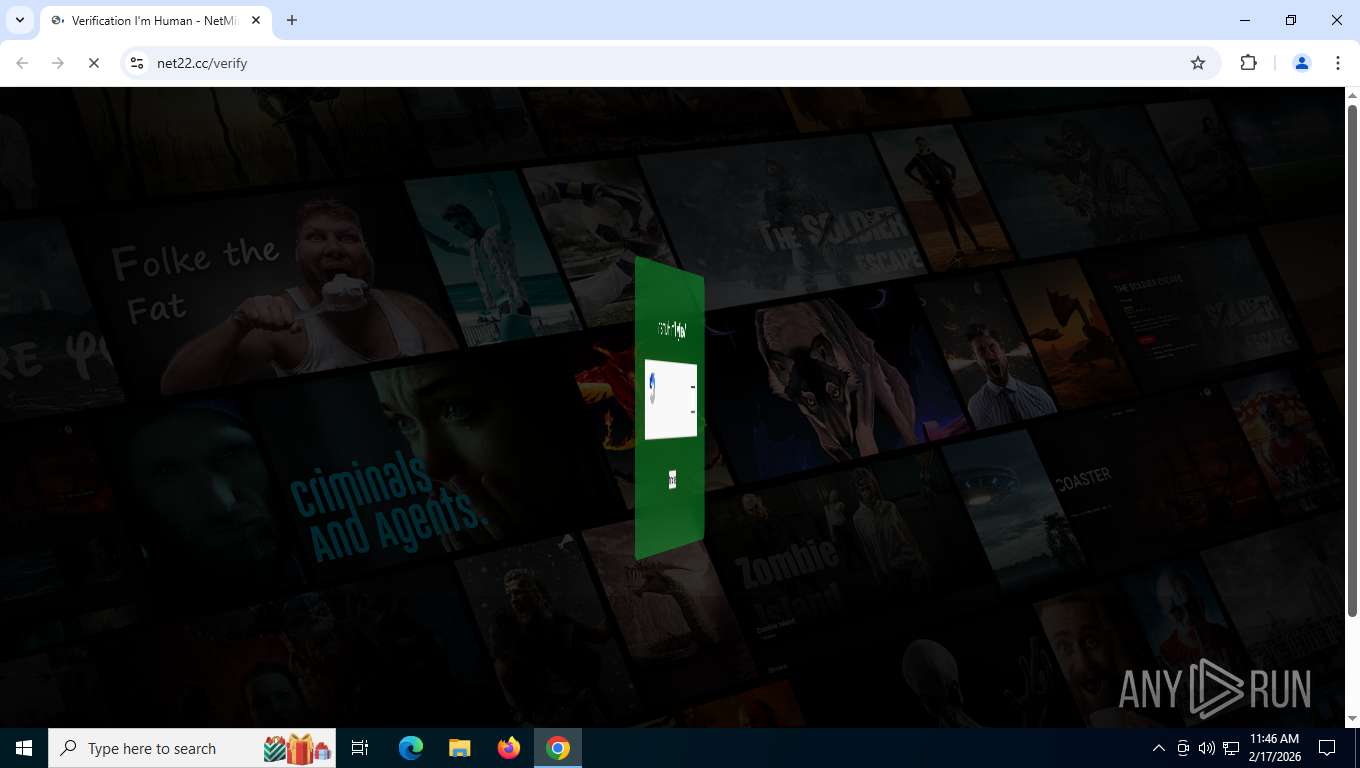Click scrollbar down arrow on the page
The image size is (1360, 768).
pos(1352,718)
